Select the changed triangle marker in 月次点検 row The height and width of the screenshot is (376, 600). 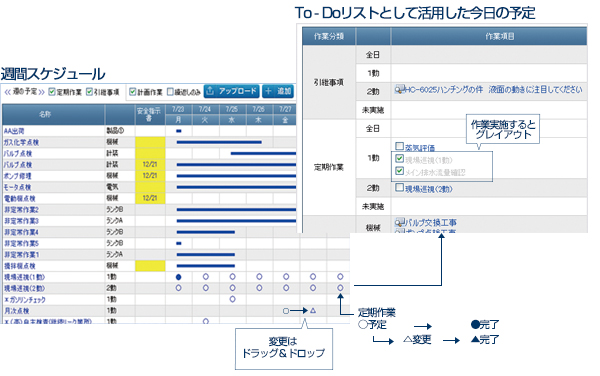313,311
